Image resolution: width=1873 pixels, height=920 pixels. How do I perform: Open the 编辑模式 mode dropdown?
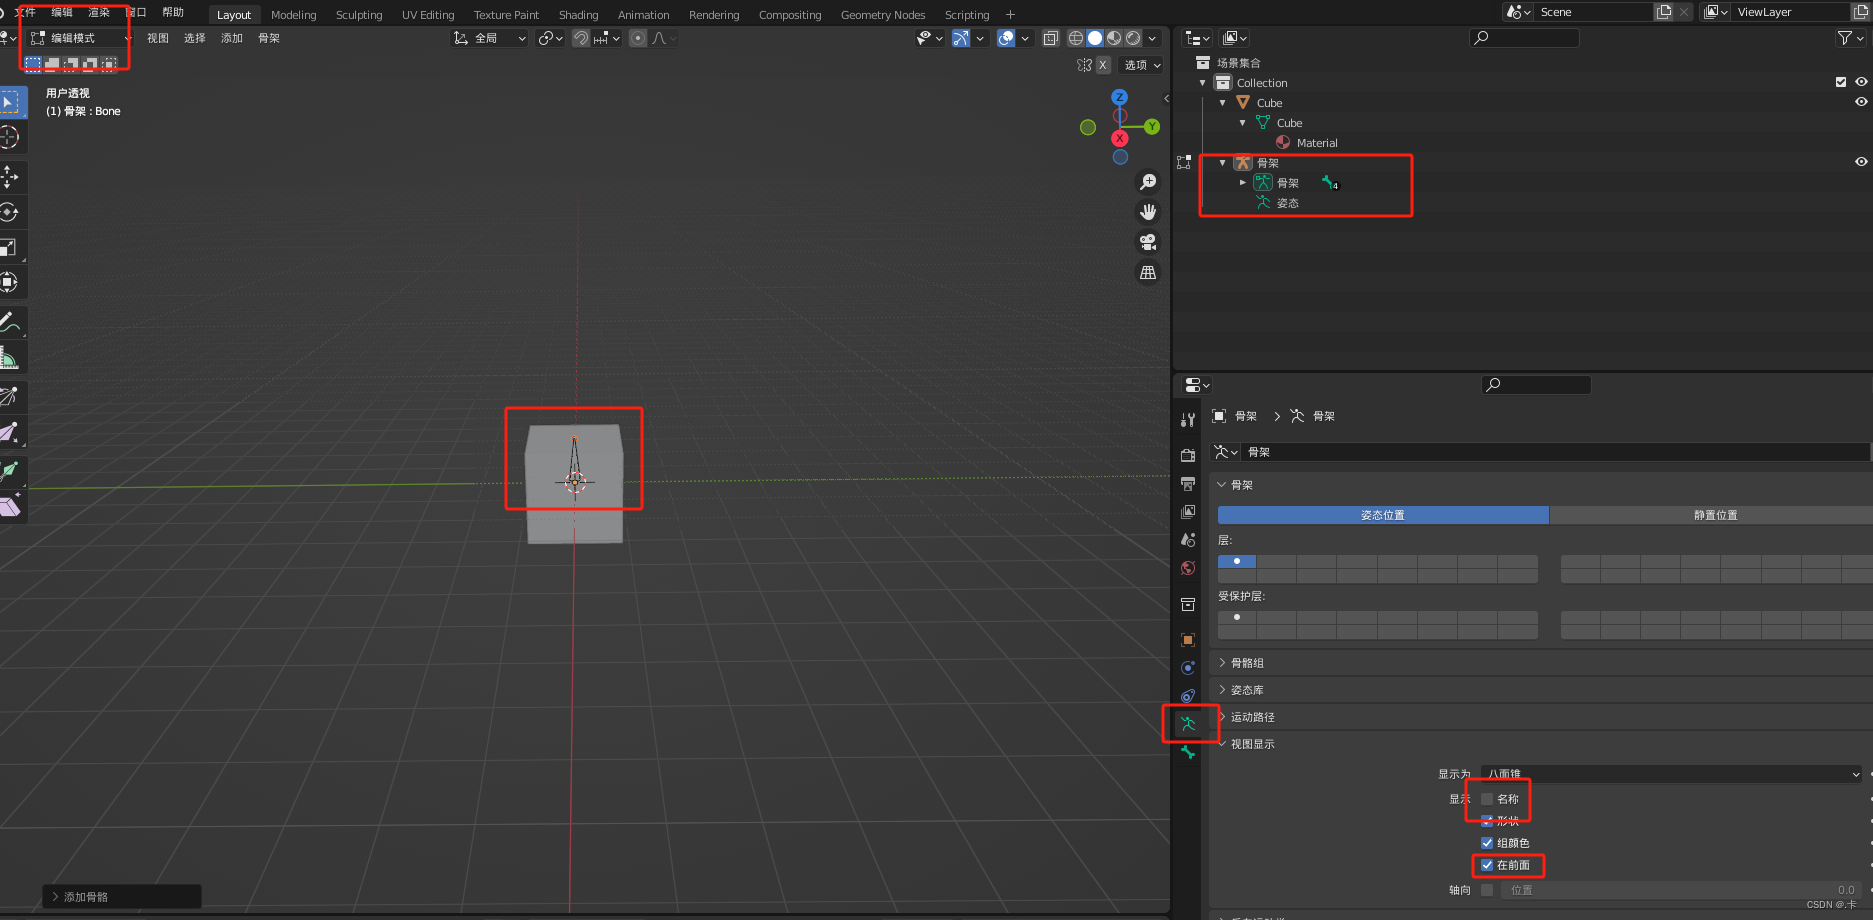click(x=80, y=38)
